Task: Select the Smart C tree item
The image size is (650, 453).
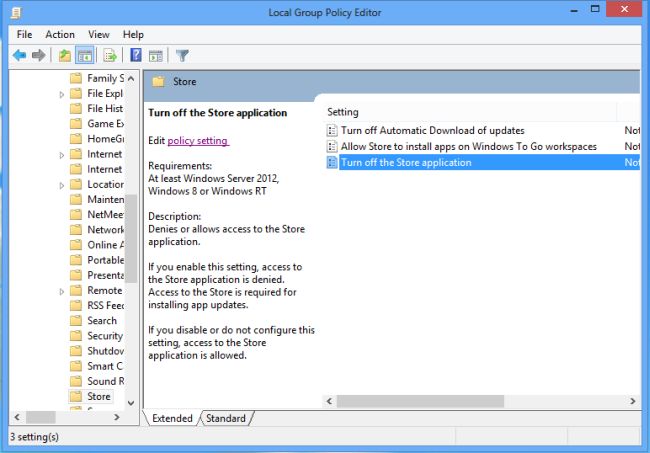Action: pos(105,366)
